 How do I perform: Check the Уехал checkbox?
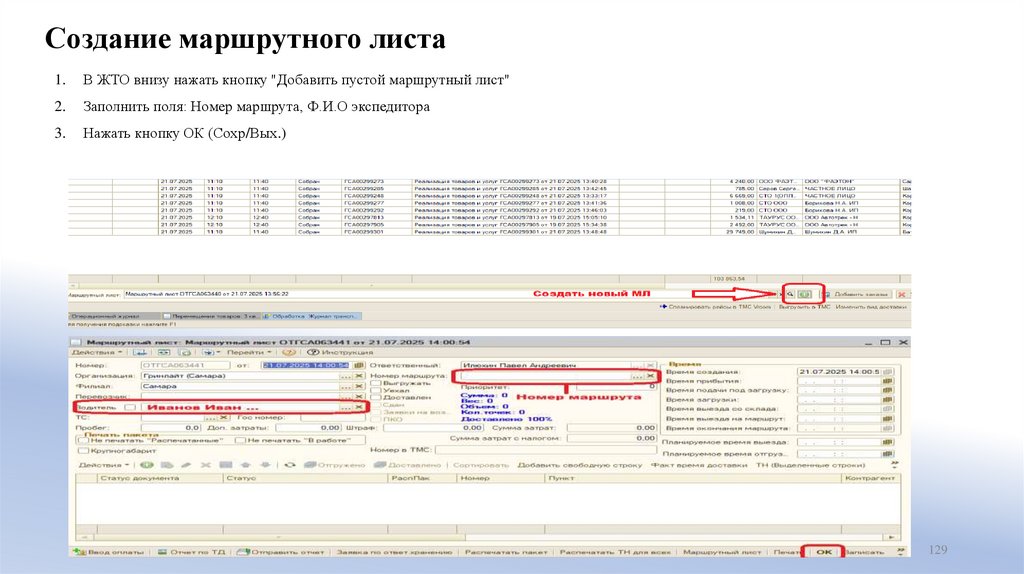click(x=376, y=391)
